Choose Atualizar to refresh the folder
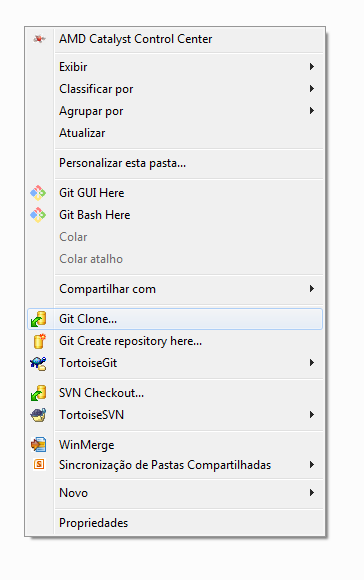 tap(175, 133)
